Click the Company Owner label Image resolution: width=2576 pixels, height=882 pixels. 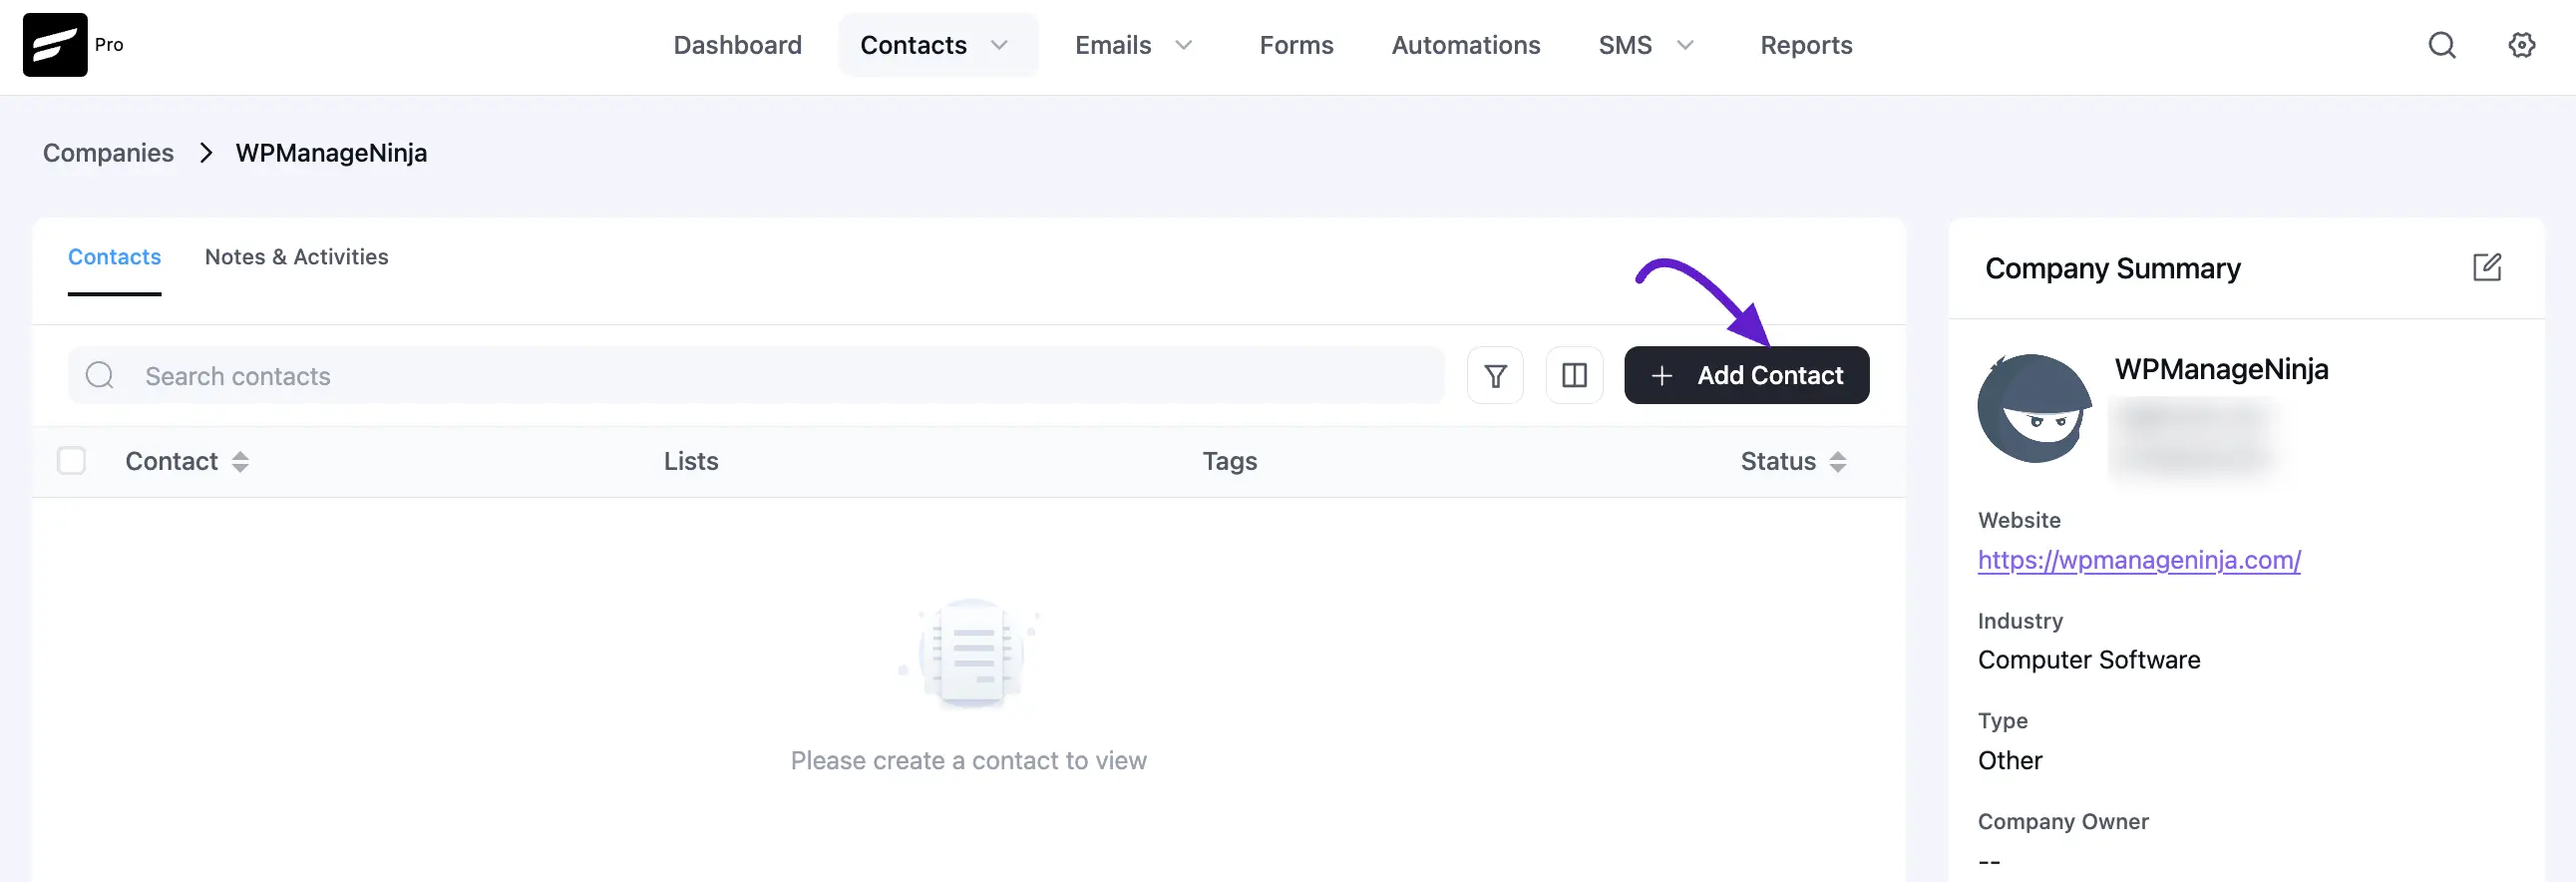point(2063,821)
